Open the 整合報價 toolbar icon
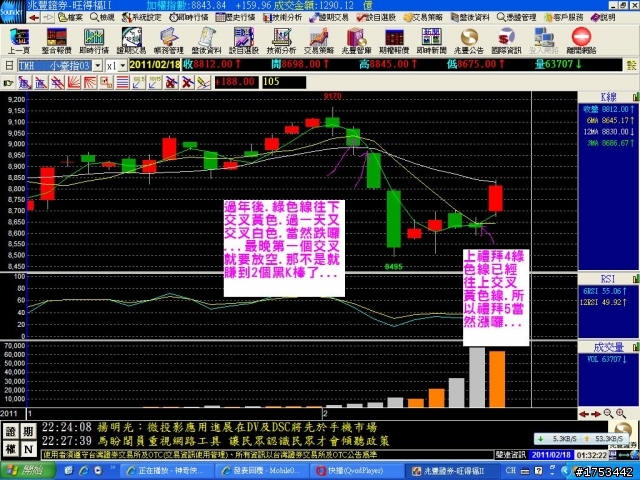The image size is (640, 480). point(56,41)
